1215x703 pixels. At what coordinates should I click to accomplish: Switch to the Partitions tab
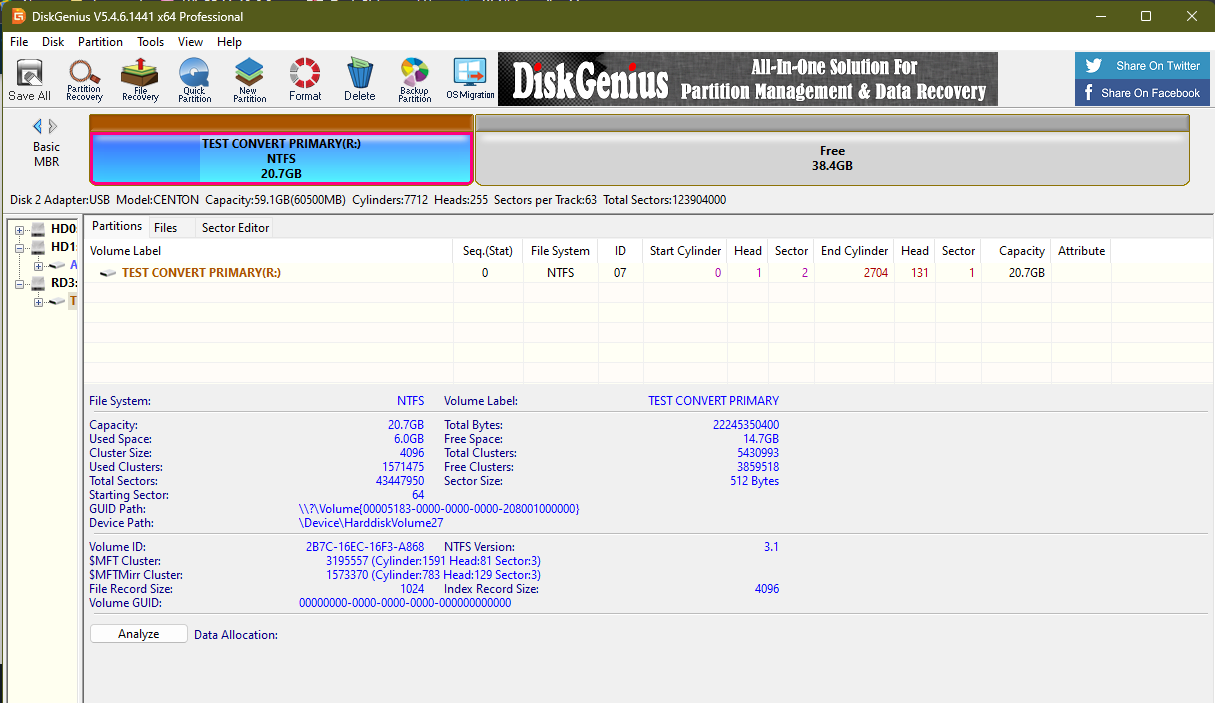pyautogui.click(x=117, y=227)
